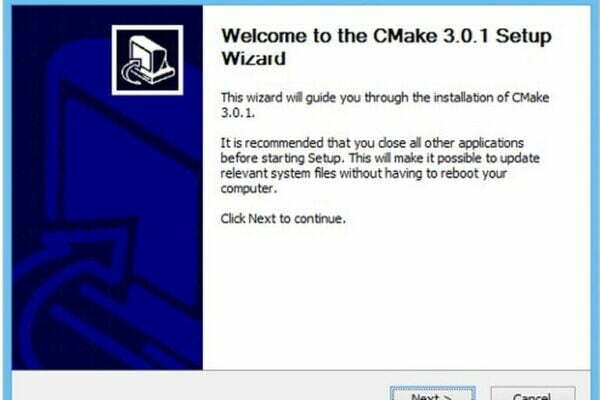Click the Next > button to continue
This screenshot has height=400, width=600.
(x=433, y=394)
